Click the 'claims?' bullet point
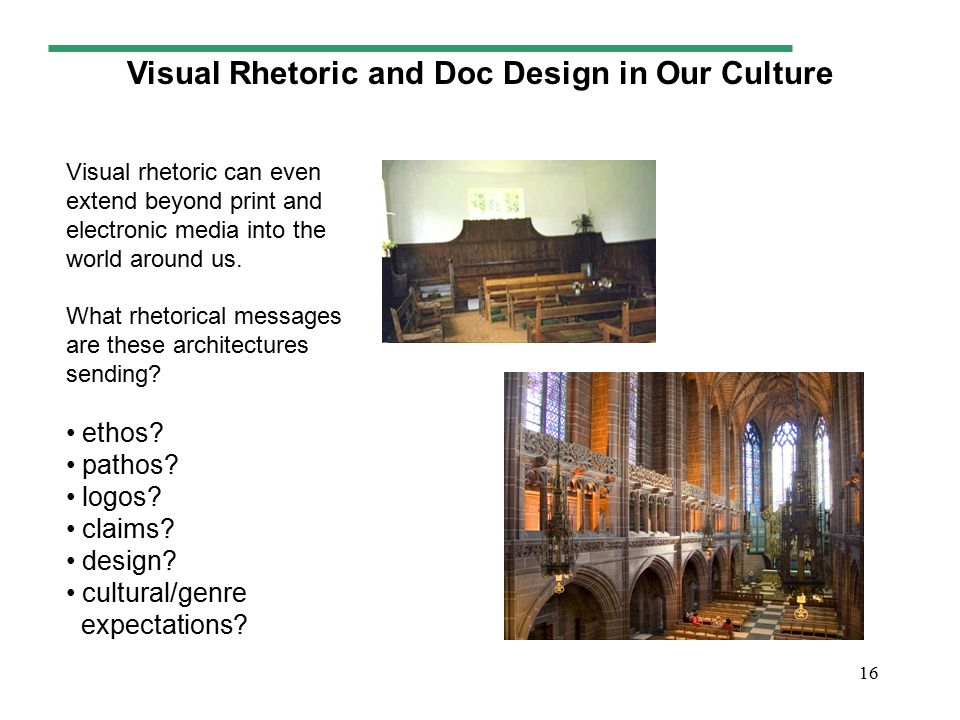The height and width of the screenshot is (720, 960). coord(121,529)
